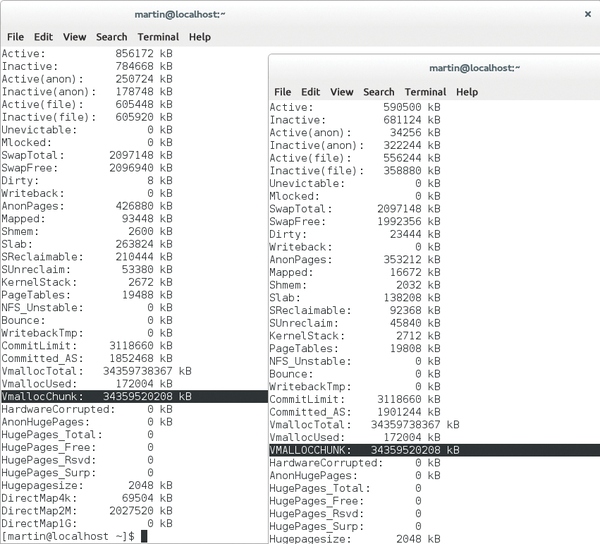Open Edit menu in the back terminal window
The height and width of the screenshot is (544, 600).
(x=41, y=37)
